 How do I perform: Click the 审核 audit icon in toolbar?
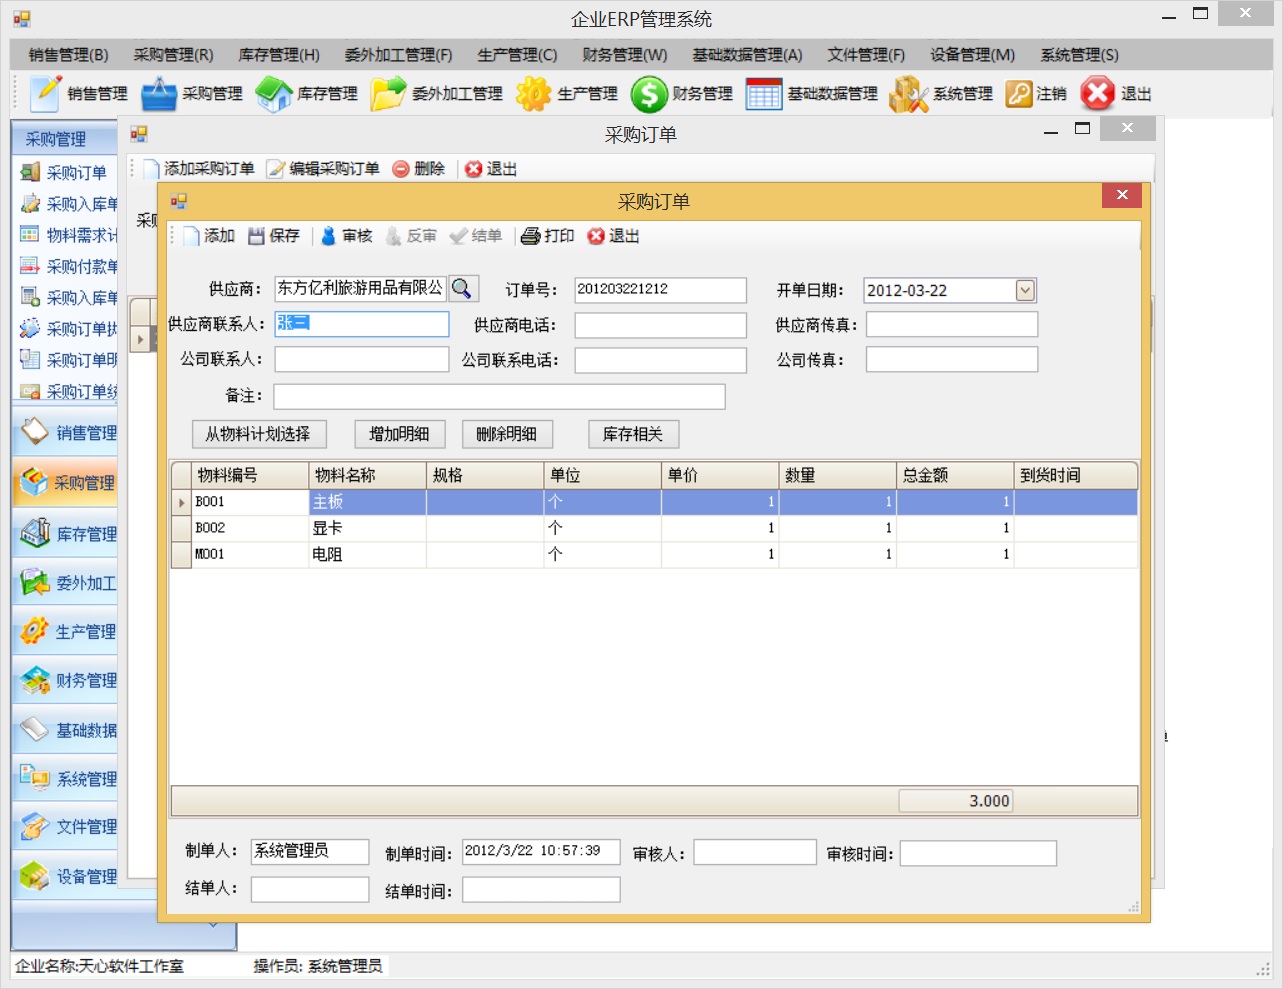(x=328, y=236)
